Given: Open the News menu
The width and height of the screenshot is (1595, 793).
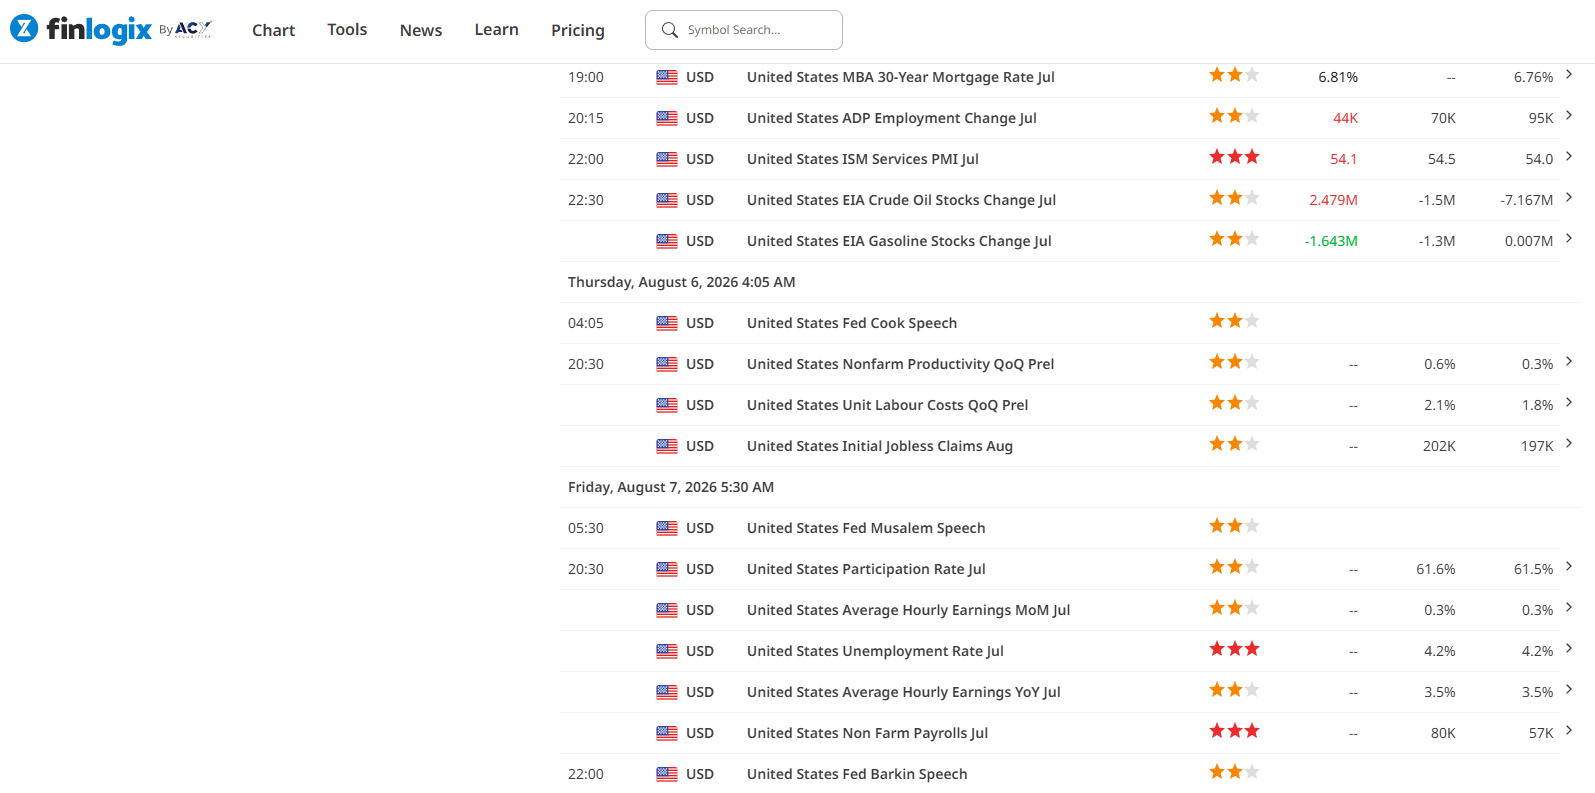Looking at the screenshot, I should [x=421, y=30].
